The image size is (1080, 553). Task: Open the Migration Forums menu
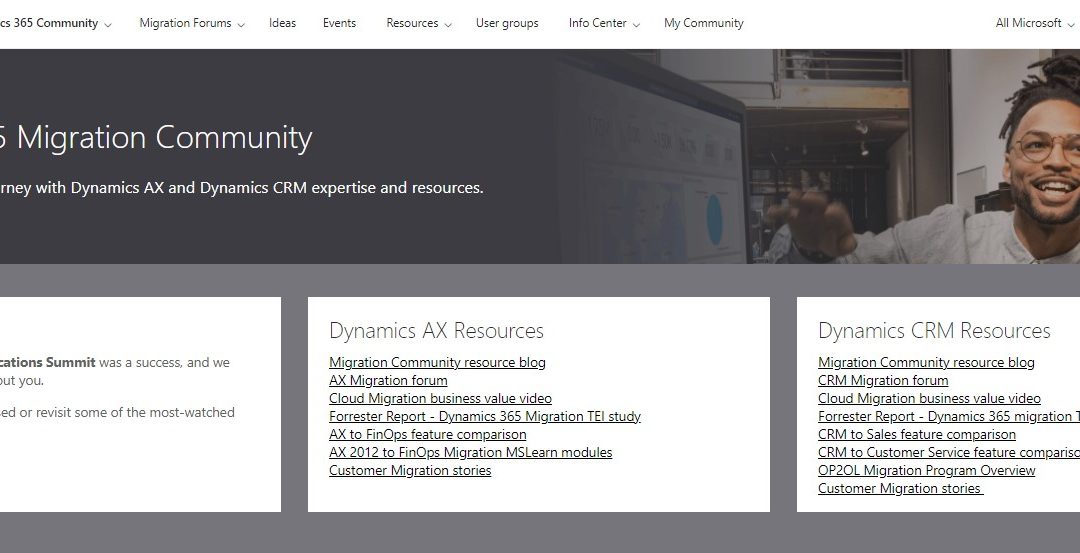tap(191, 23)
